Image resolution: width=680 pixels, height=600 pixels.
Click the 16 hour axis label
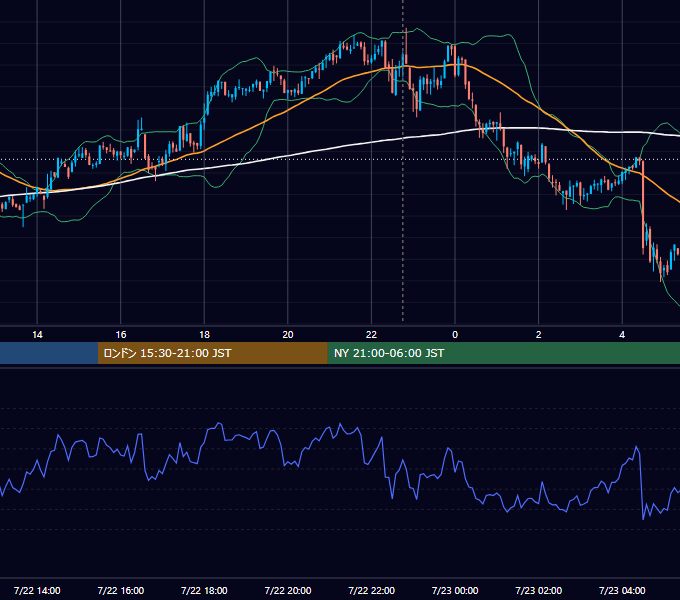[121, 335]
